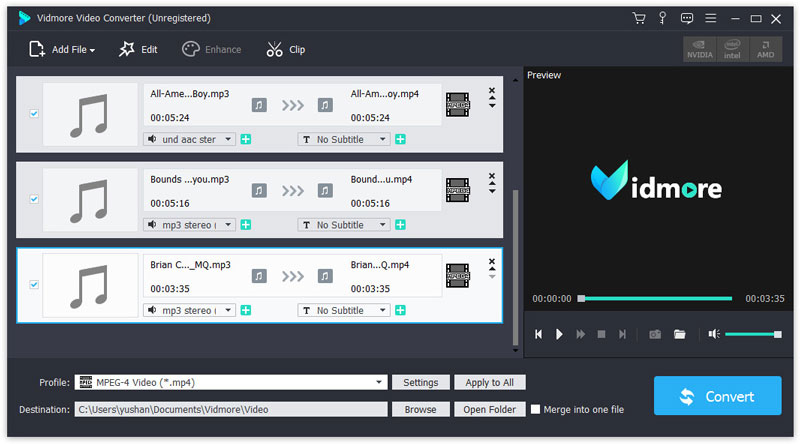Enable Merge into one file
Image resolution: width=800 pixels, height=444 pixels.
536,409
